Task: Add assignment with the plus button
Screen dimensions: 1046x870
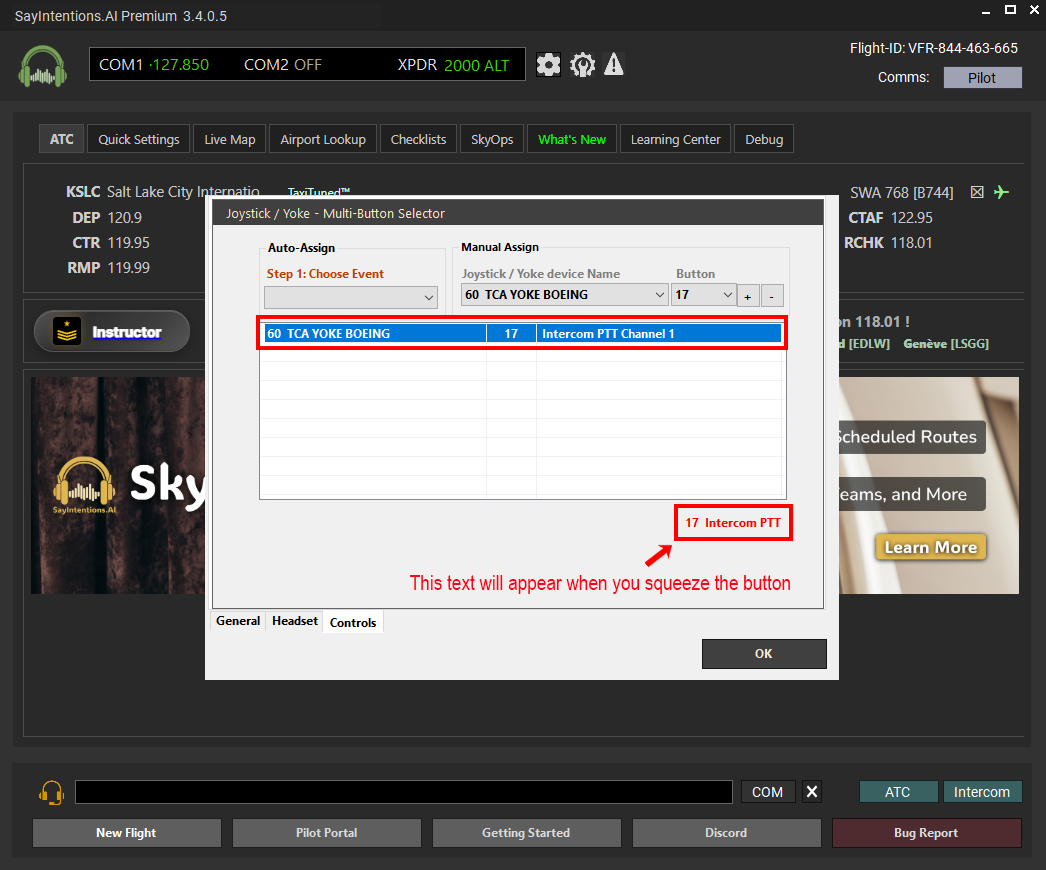Action: pyautogui.click(x=748, y=296)
